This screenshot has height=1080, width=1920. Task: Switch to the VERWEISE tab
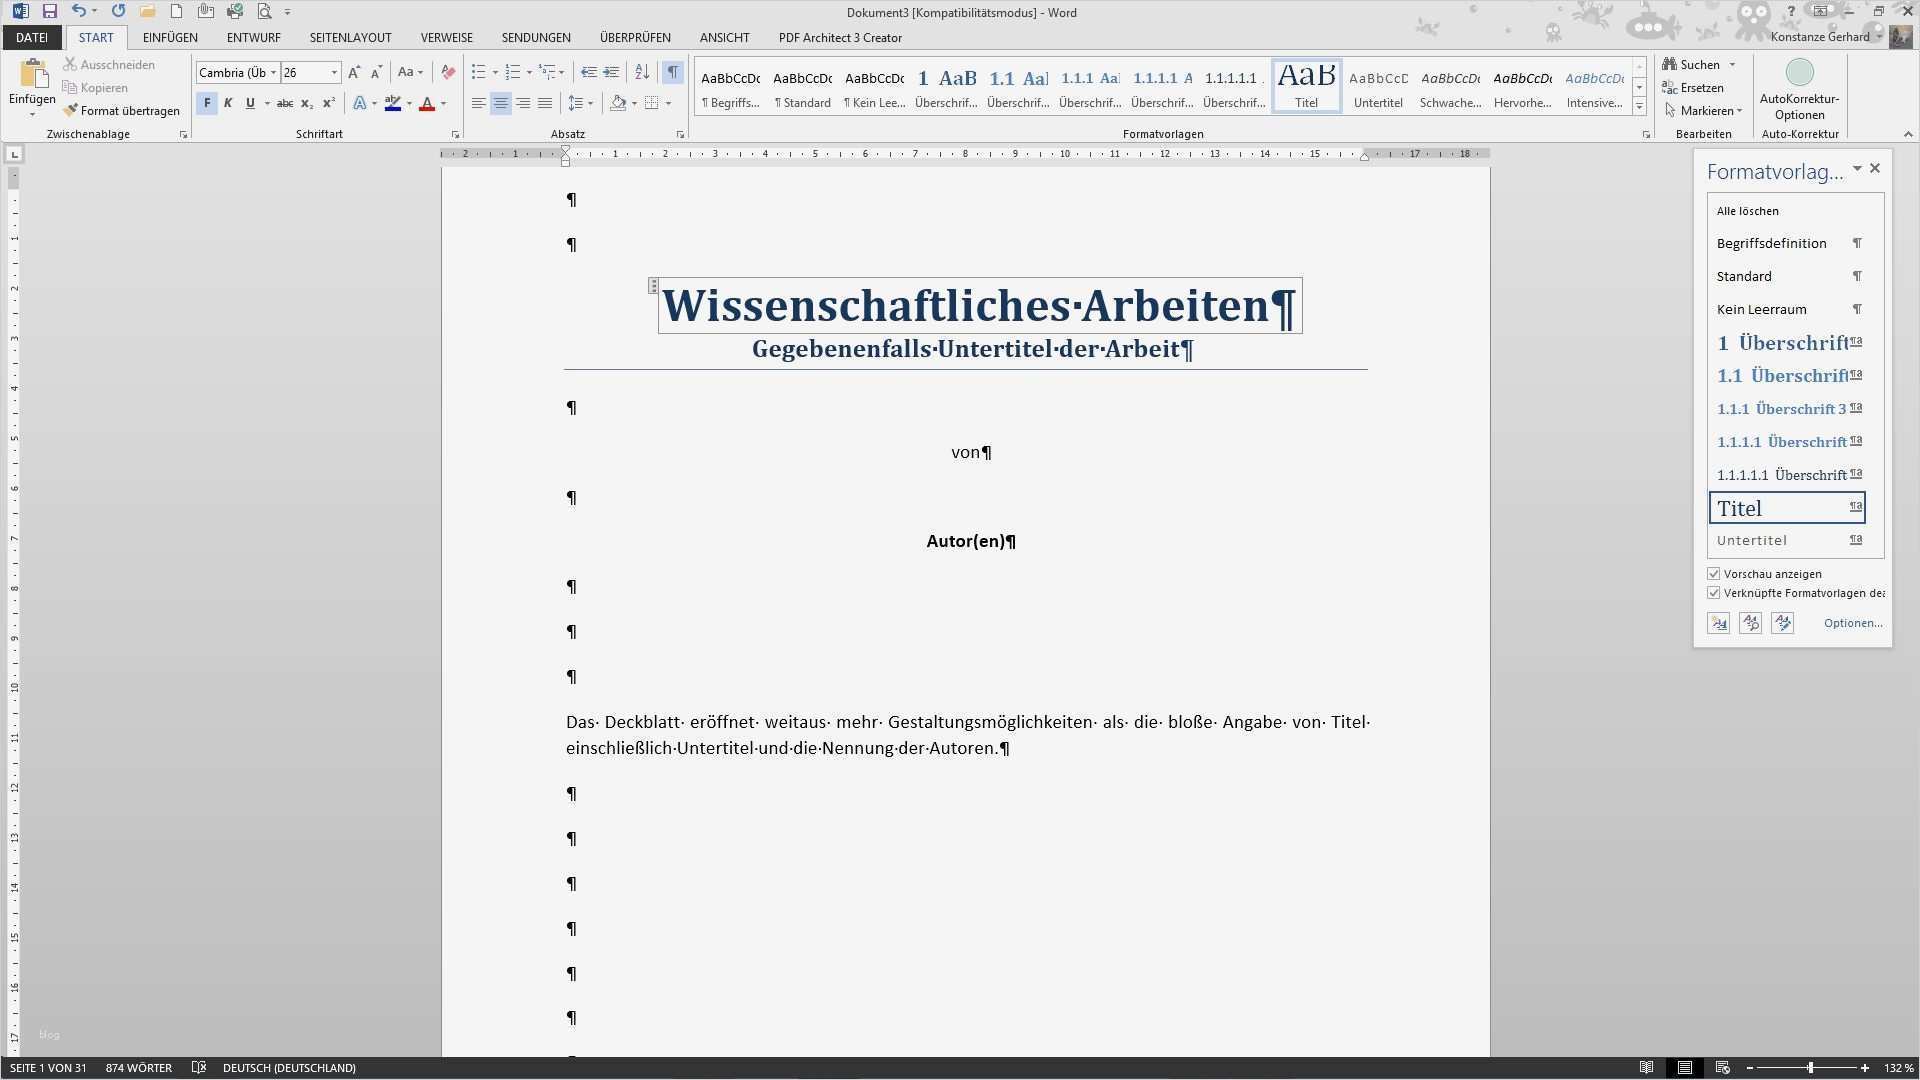coord(446,37)
